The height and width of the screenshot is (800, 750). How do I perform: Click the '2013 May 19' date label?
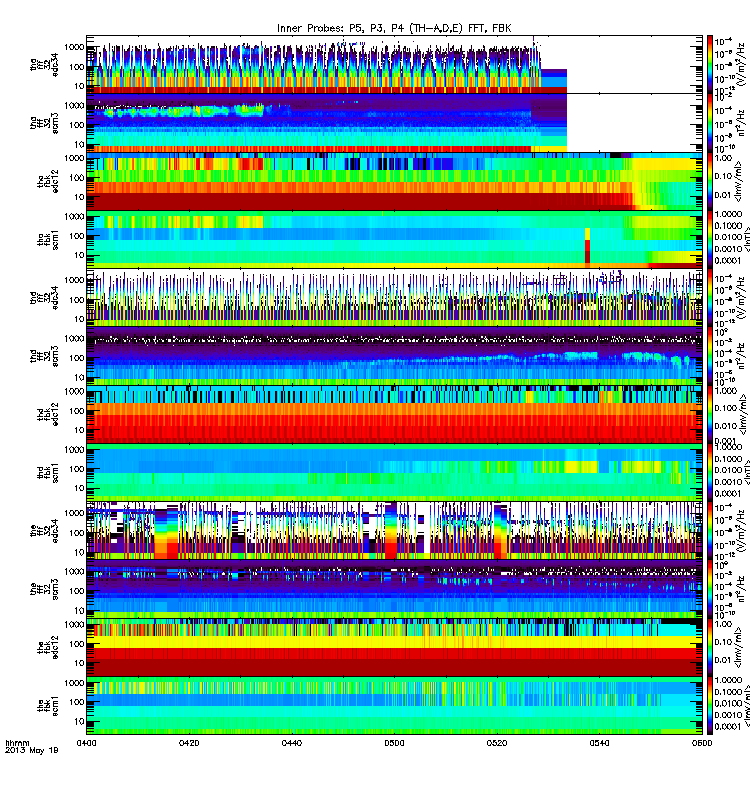click(32, 751)
